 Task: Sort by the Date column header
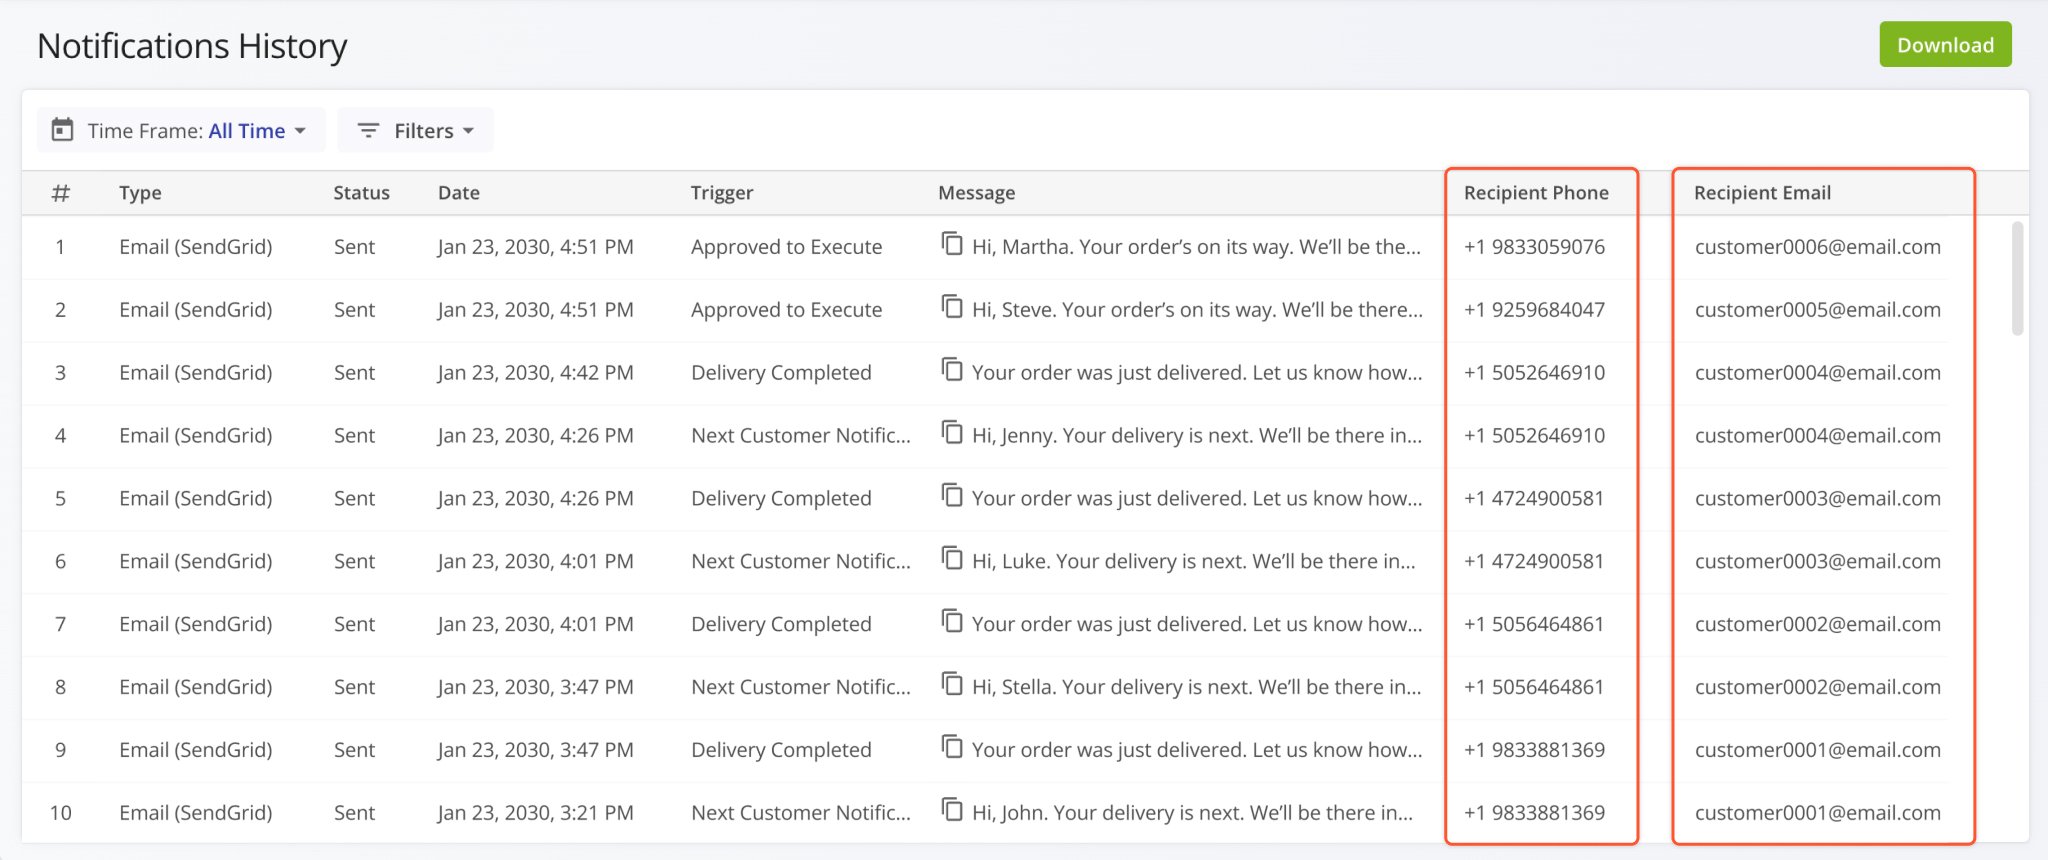(x=458, y=193)
